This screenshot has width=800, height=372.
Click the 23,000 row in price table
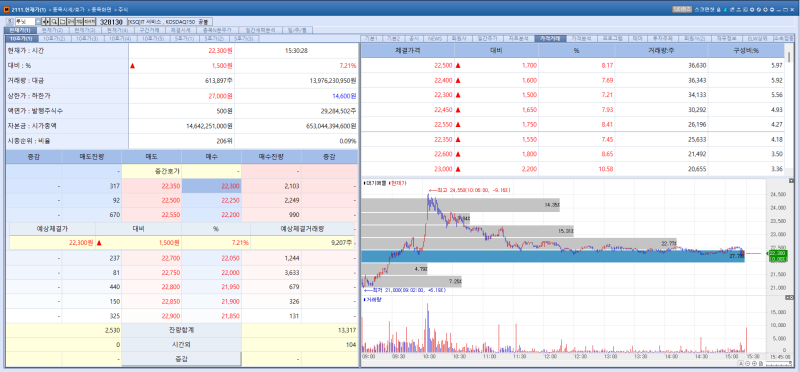click(573, 169)
